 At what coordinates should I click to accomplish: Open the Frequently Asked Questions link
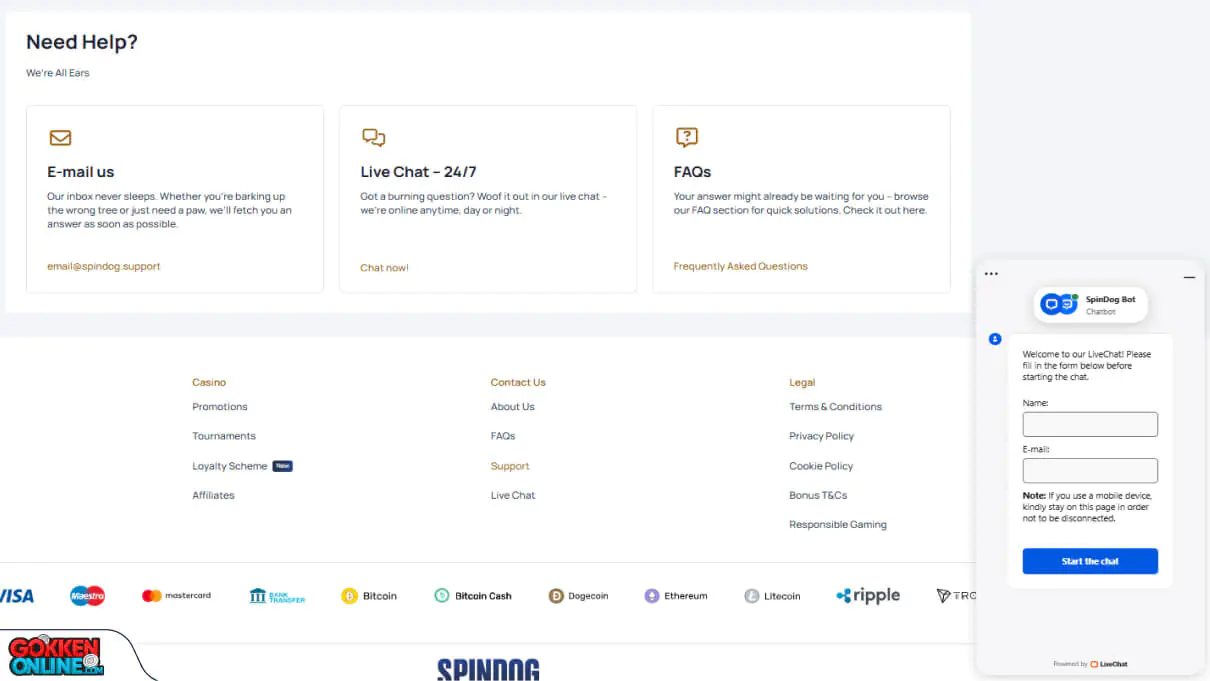[x=740, y=267]
